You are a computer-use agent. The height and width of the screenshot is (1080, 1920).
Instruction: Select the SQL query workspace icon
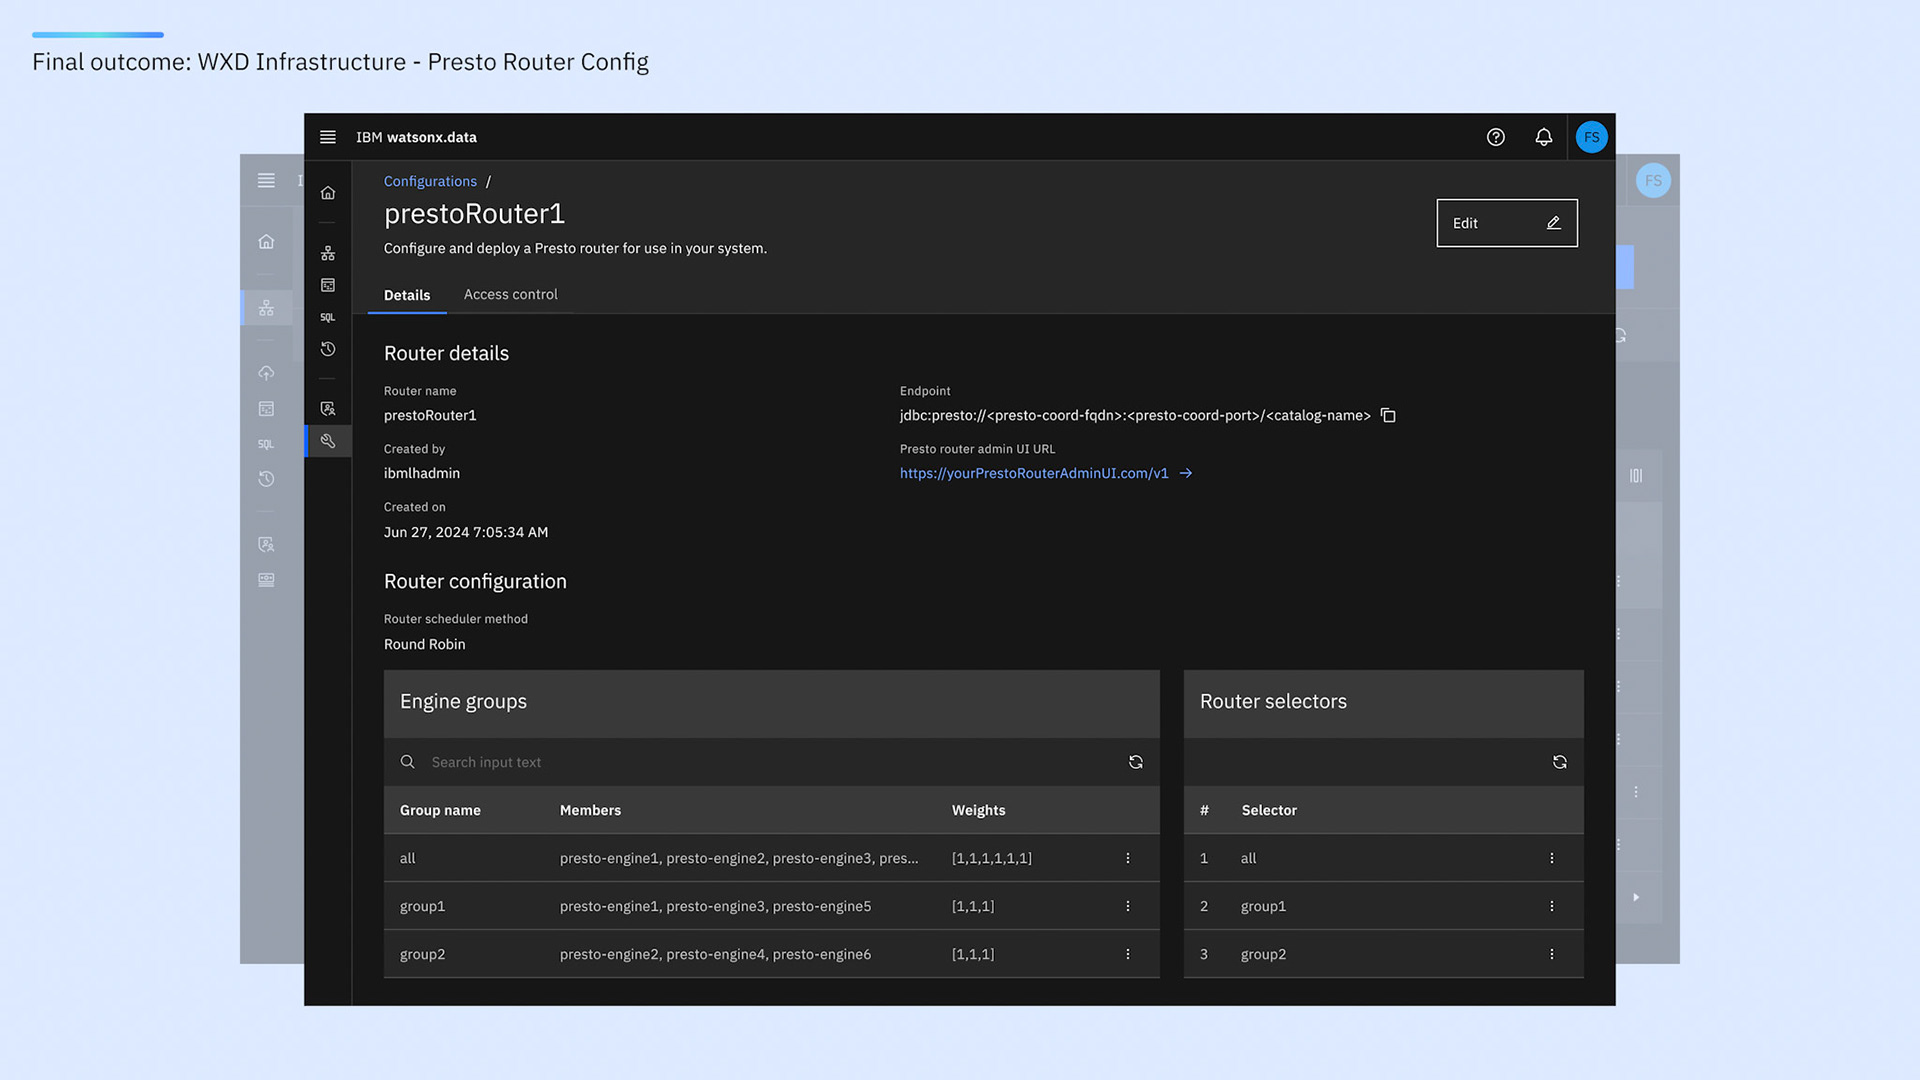tap(327, 317)
